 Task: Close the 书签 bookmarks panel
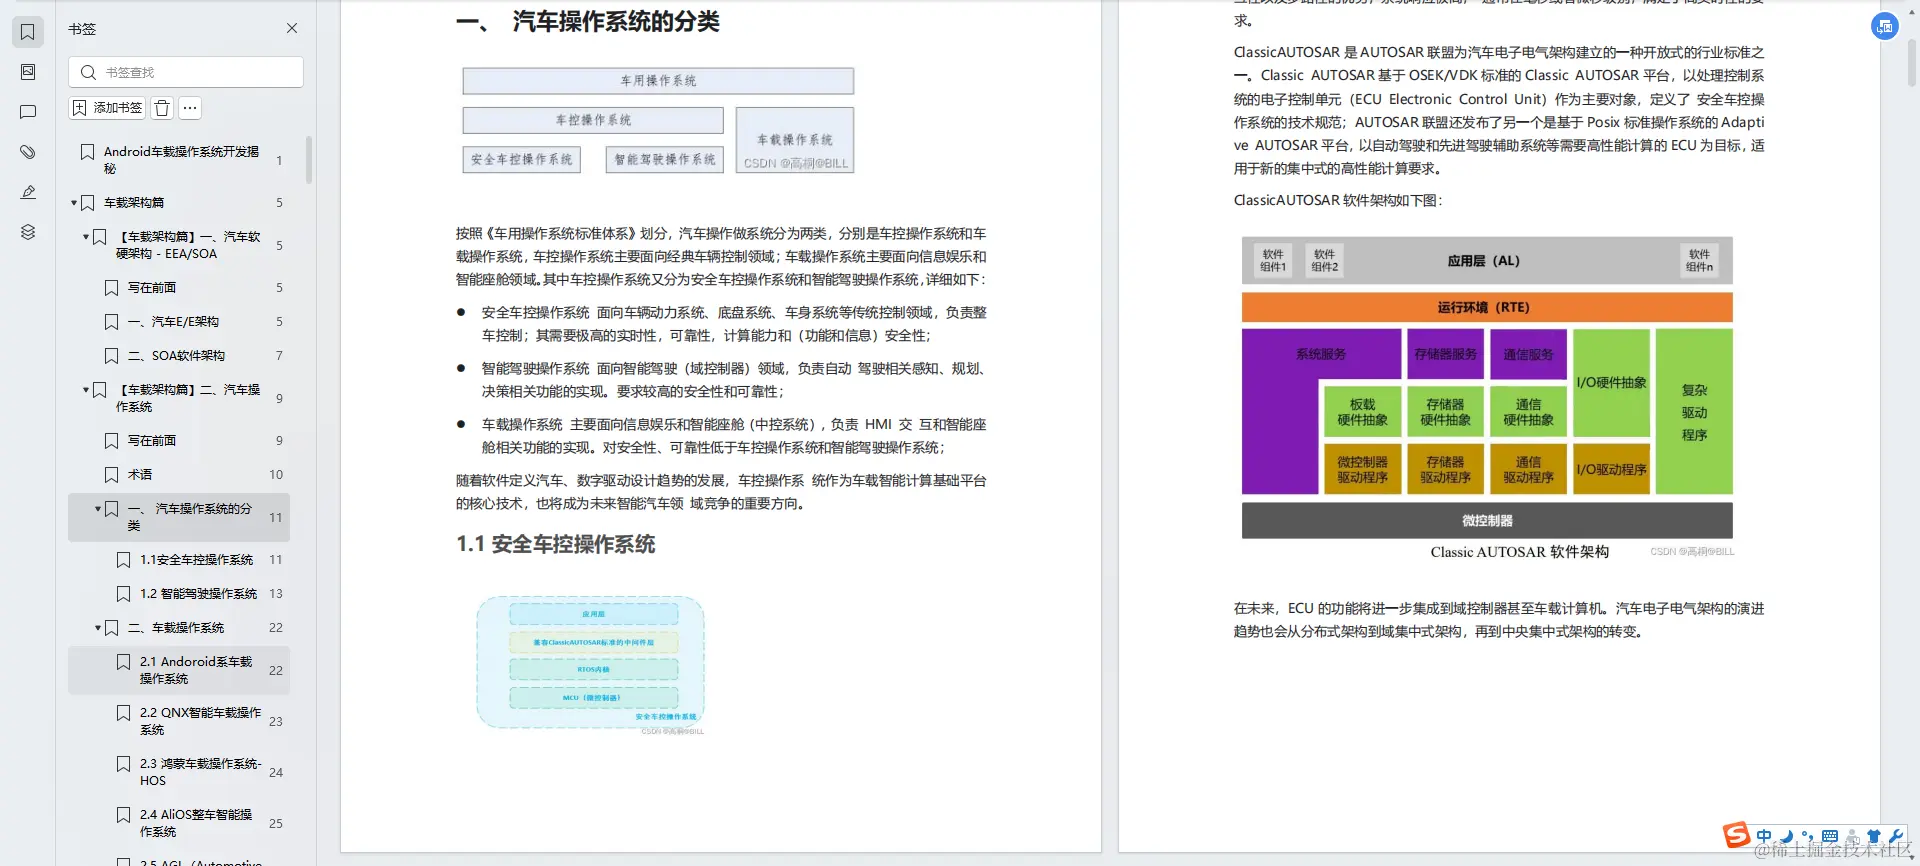(x=292, y=28)
